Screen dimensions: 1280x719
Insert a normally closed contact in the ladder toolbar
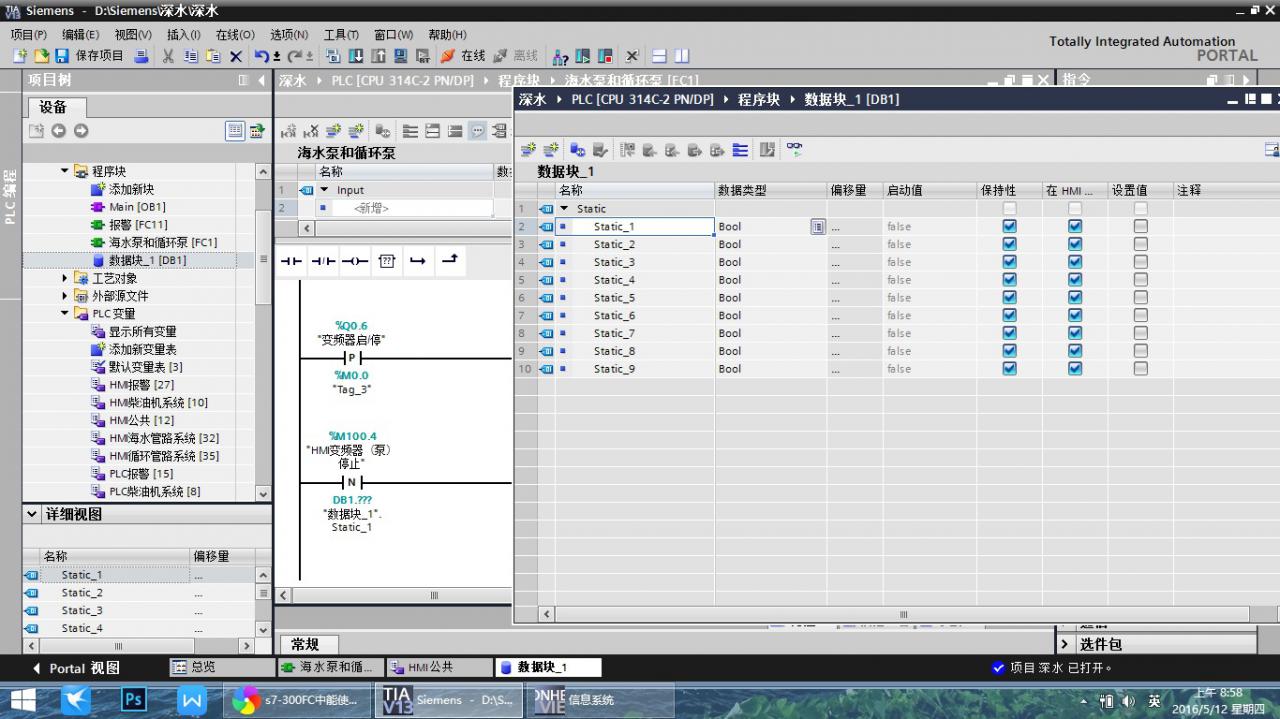(x=323, y=261)
